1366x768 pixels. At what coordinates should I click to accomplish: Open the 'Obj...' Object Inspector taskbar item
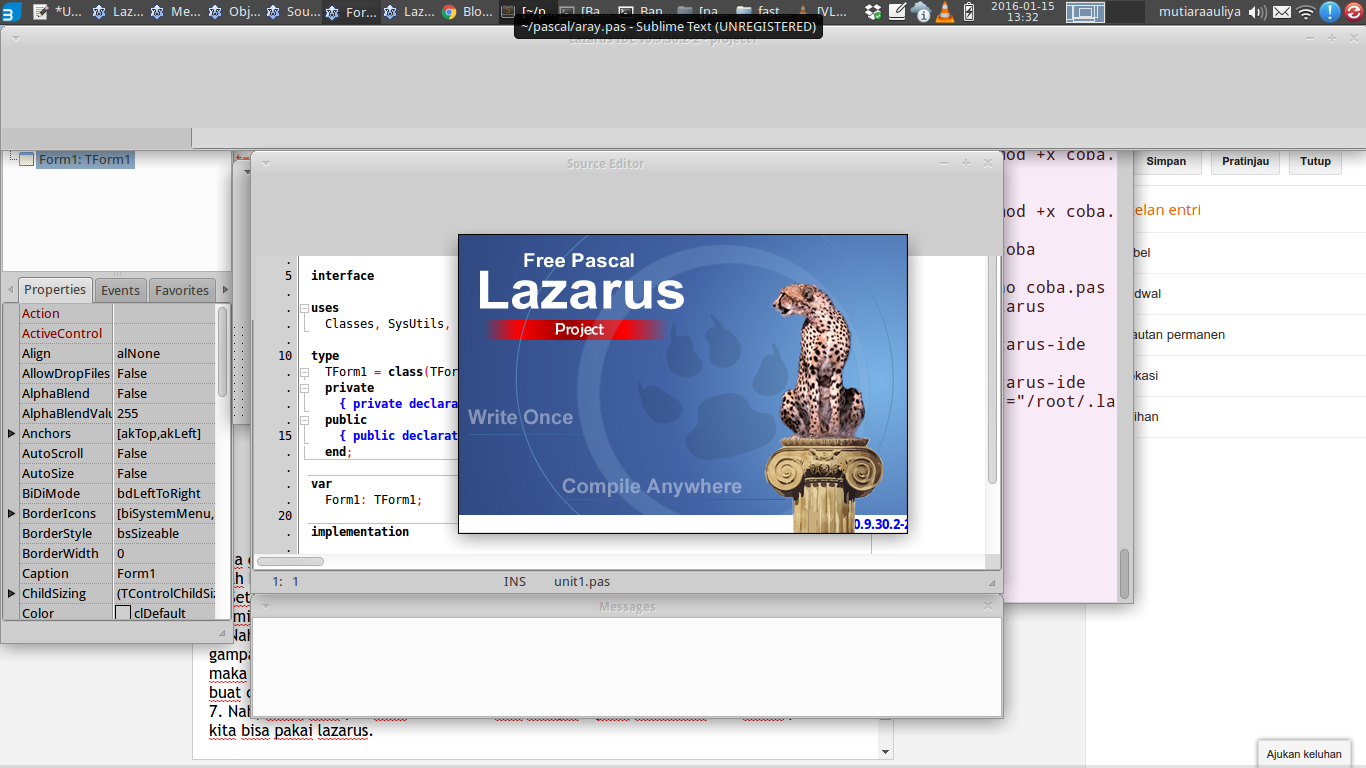[x=236, y=12]
